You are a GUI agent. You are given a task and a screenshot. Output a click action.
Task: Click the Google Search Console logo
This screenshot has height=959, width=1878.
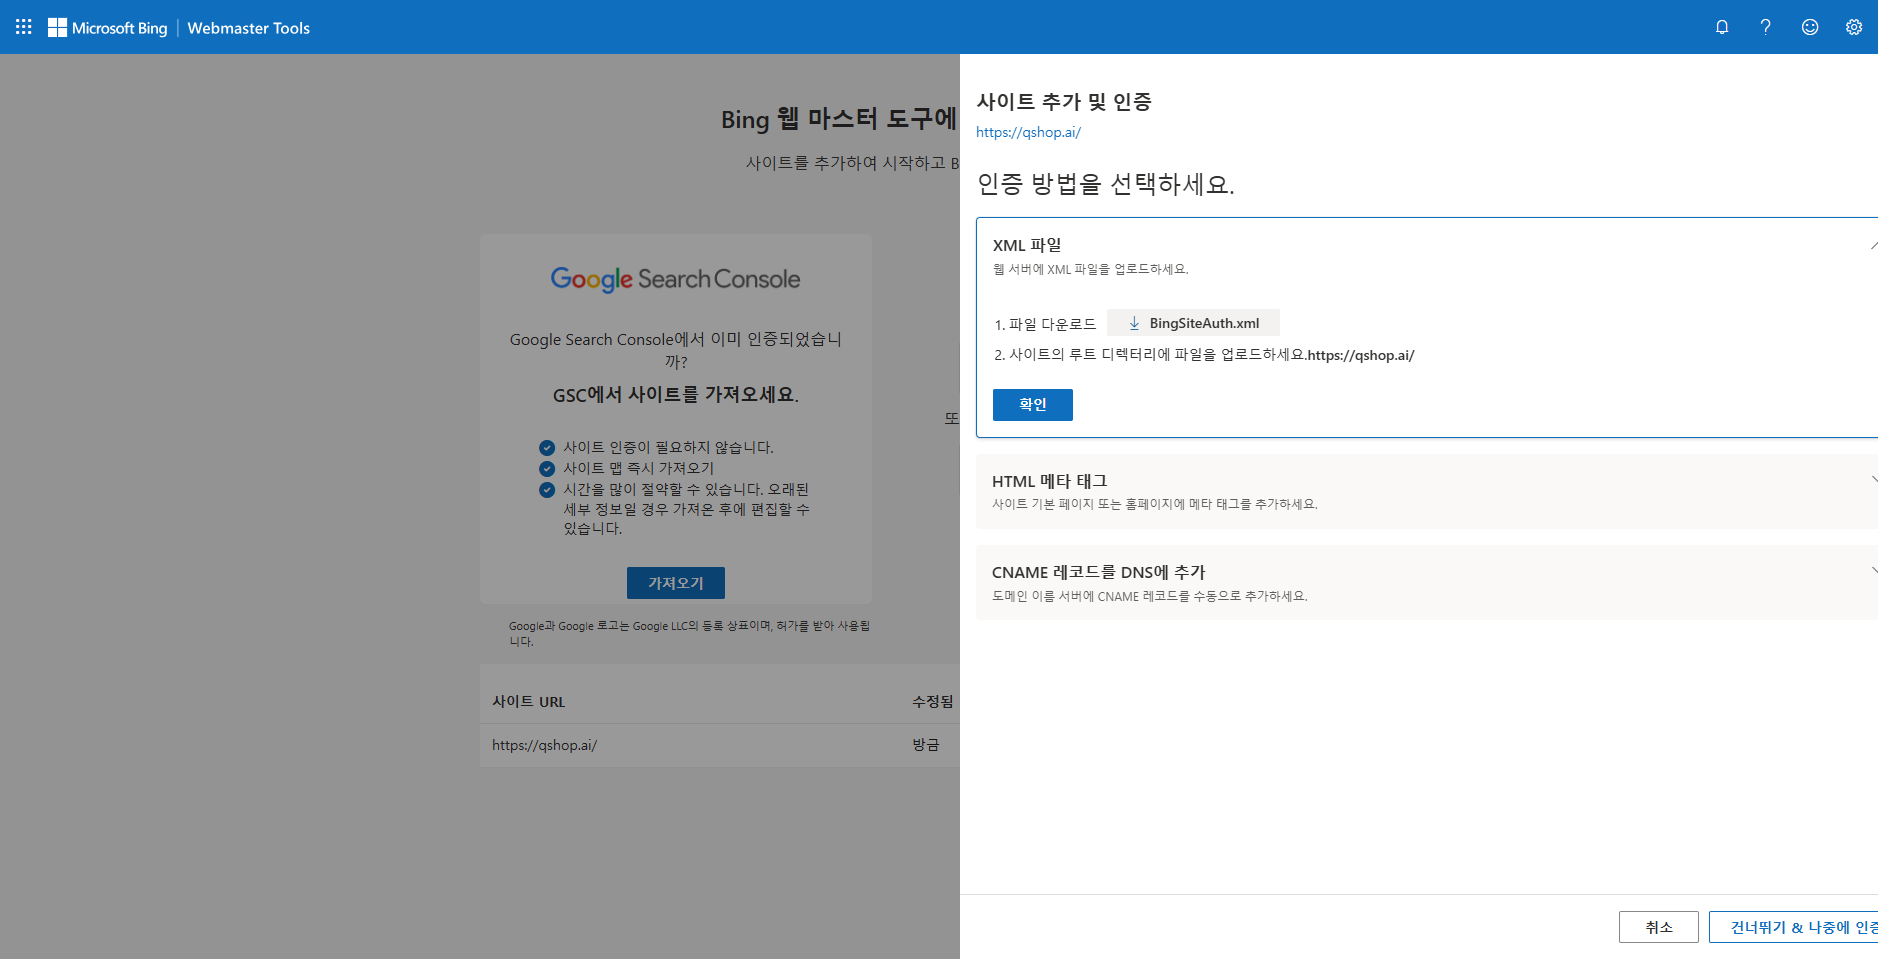675,279
